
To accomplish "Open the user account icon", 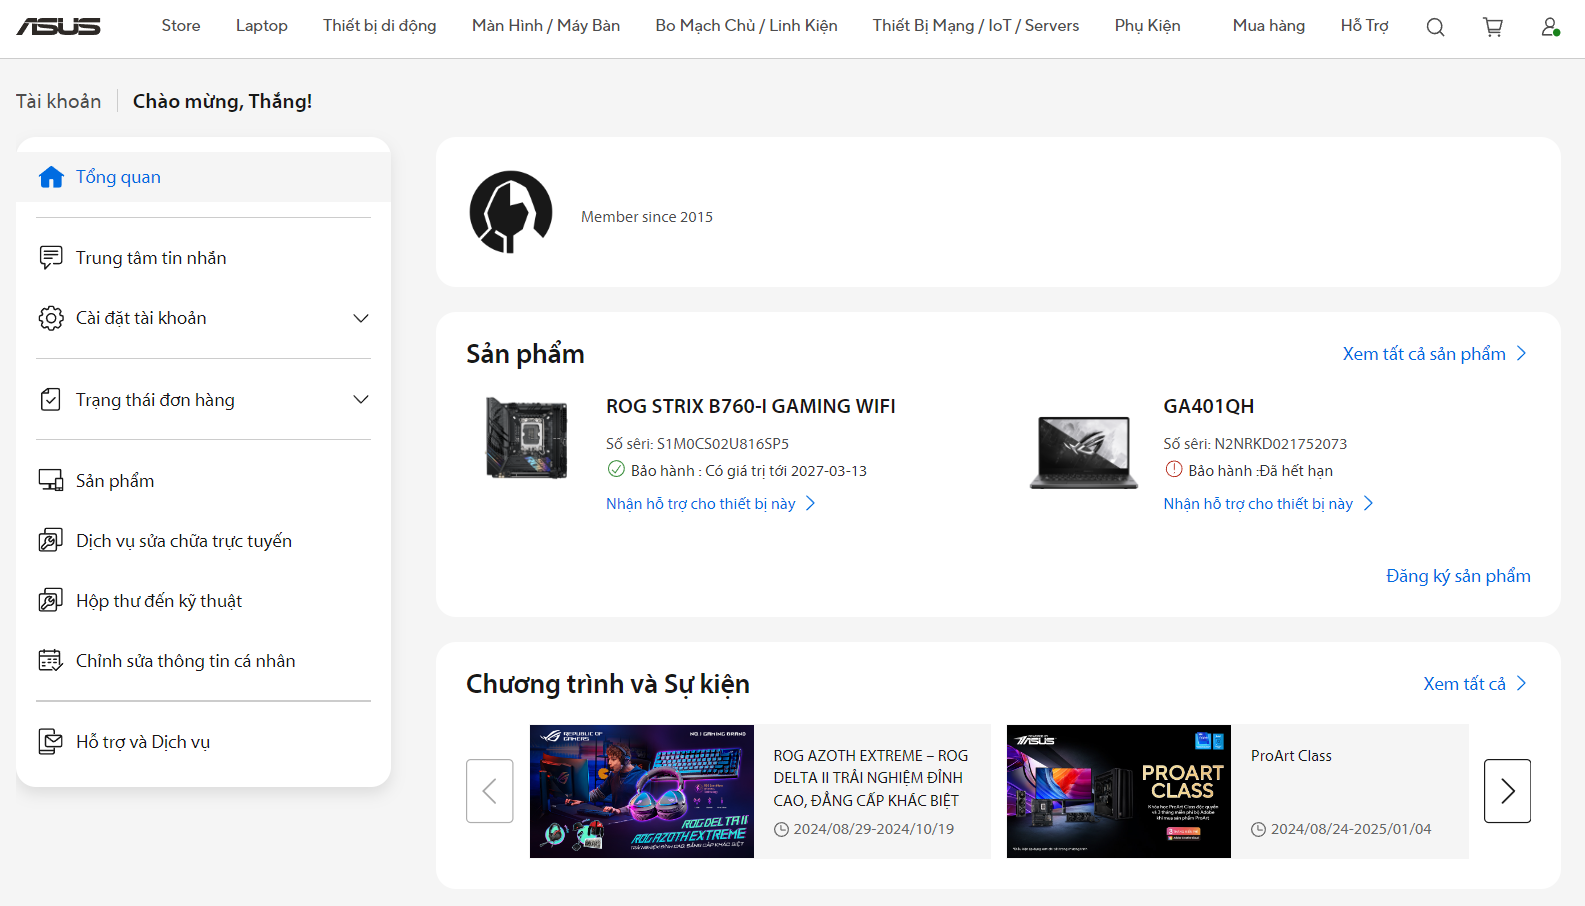I will [x=1550, y=27].
